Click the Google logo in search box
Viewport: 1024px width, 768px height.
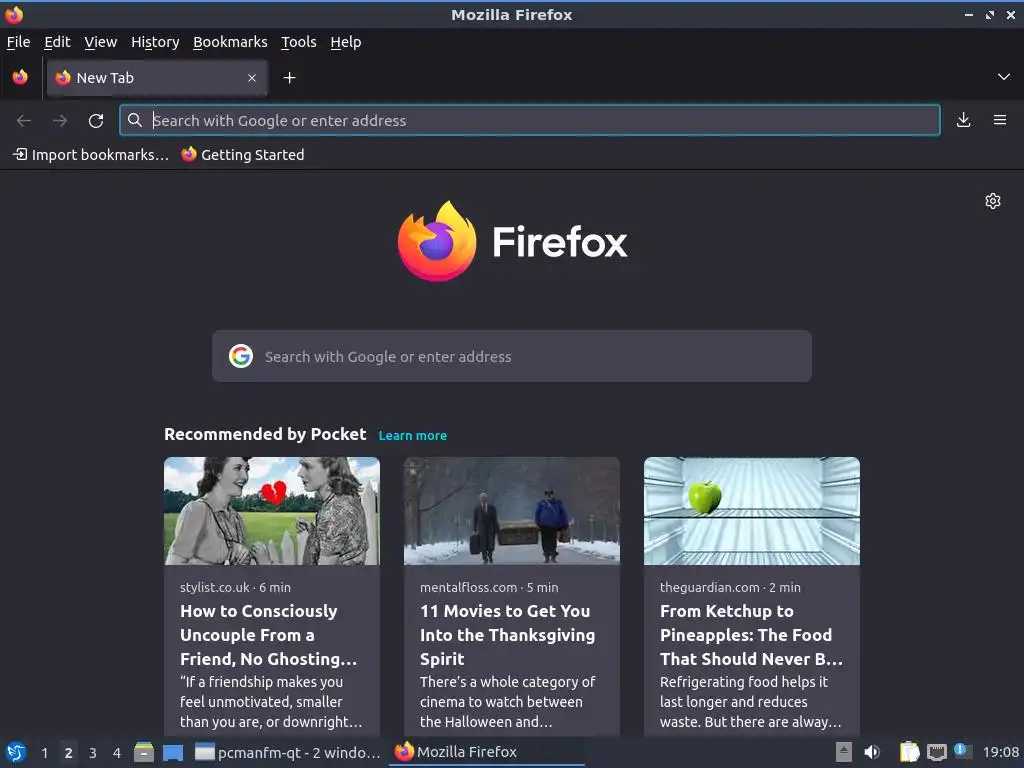(241, 357)
